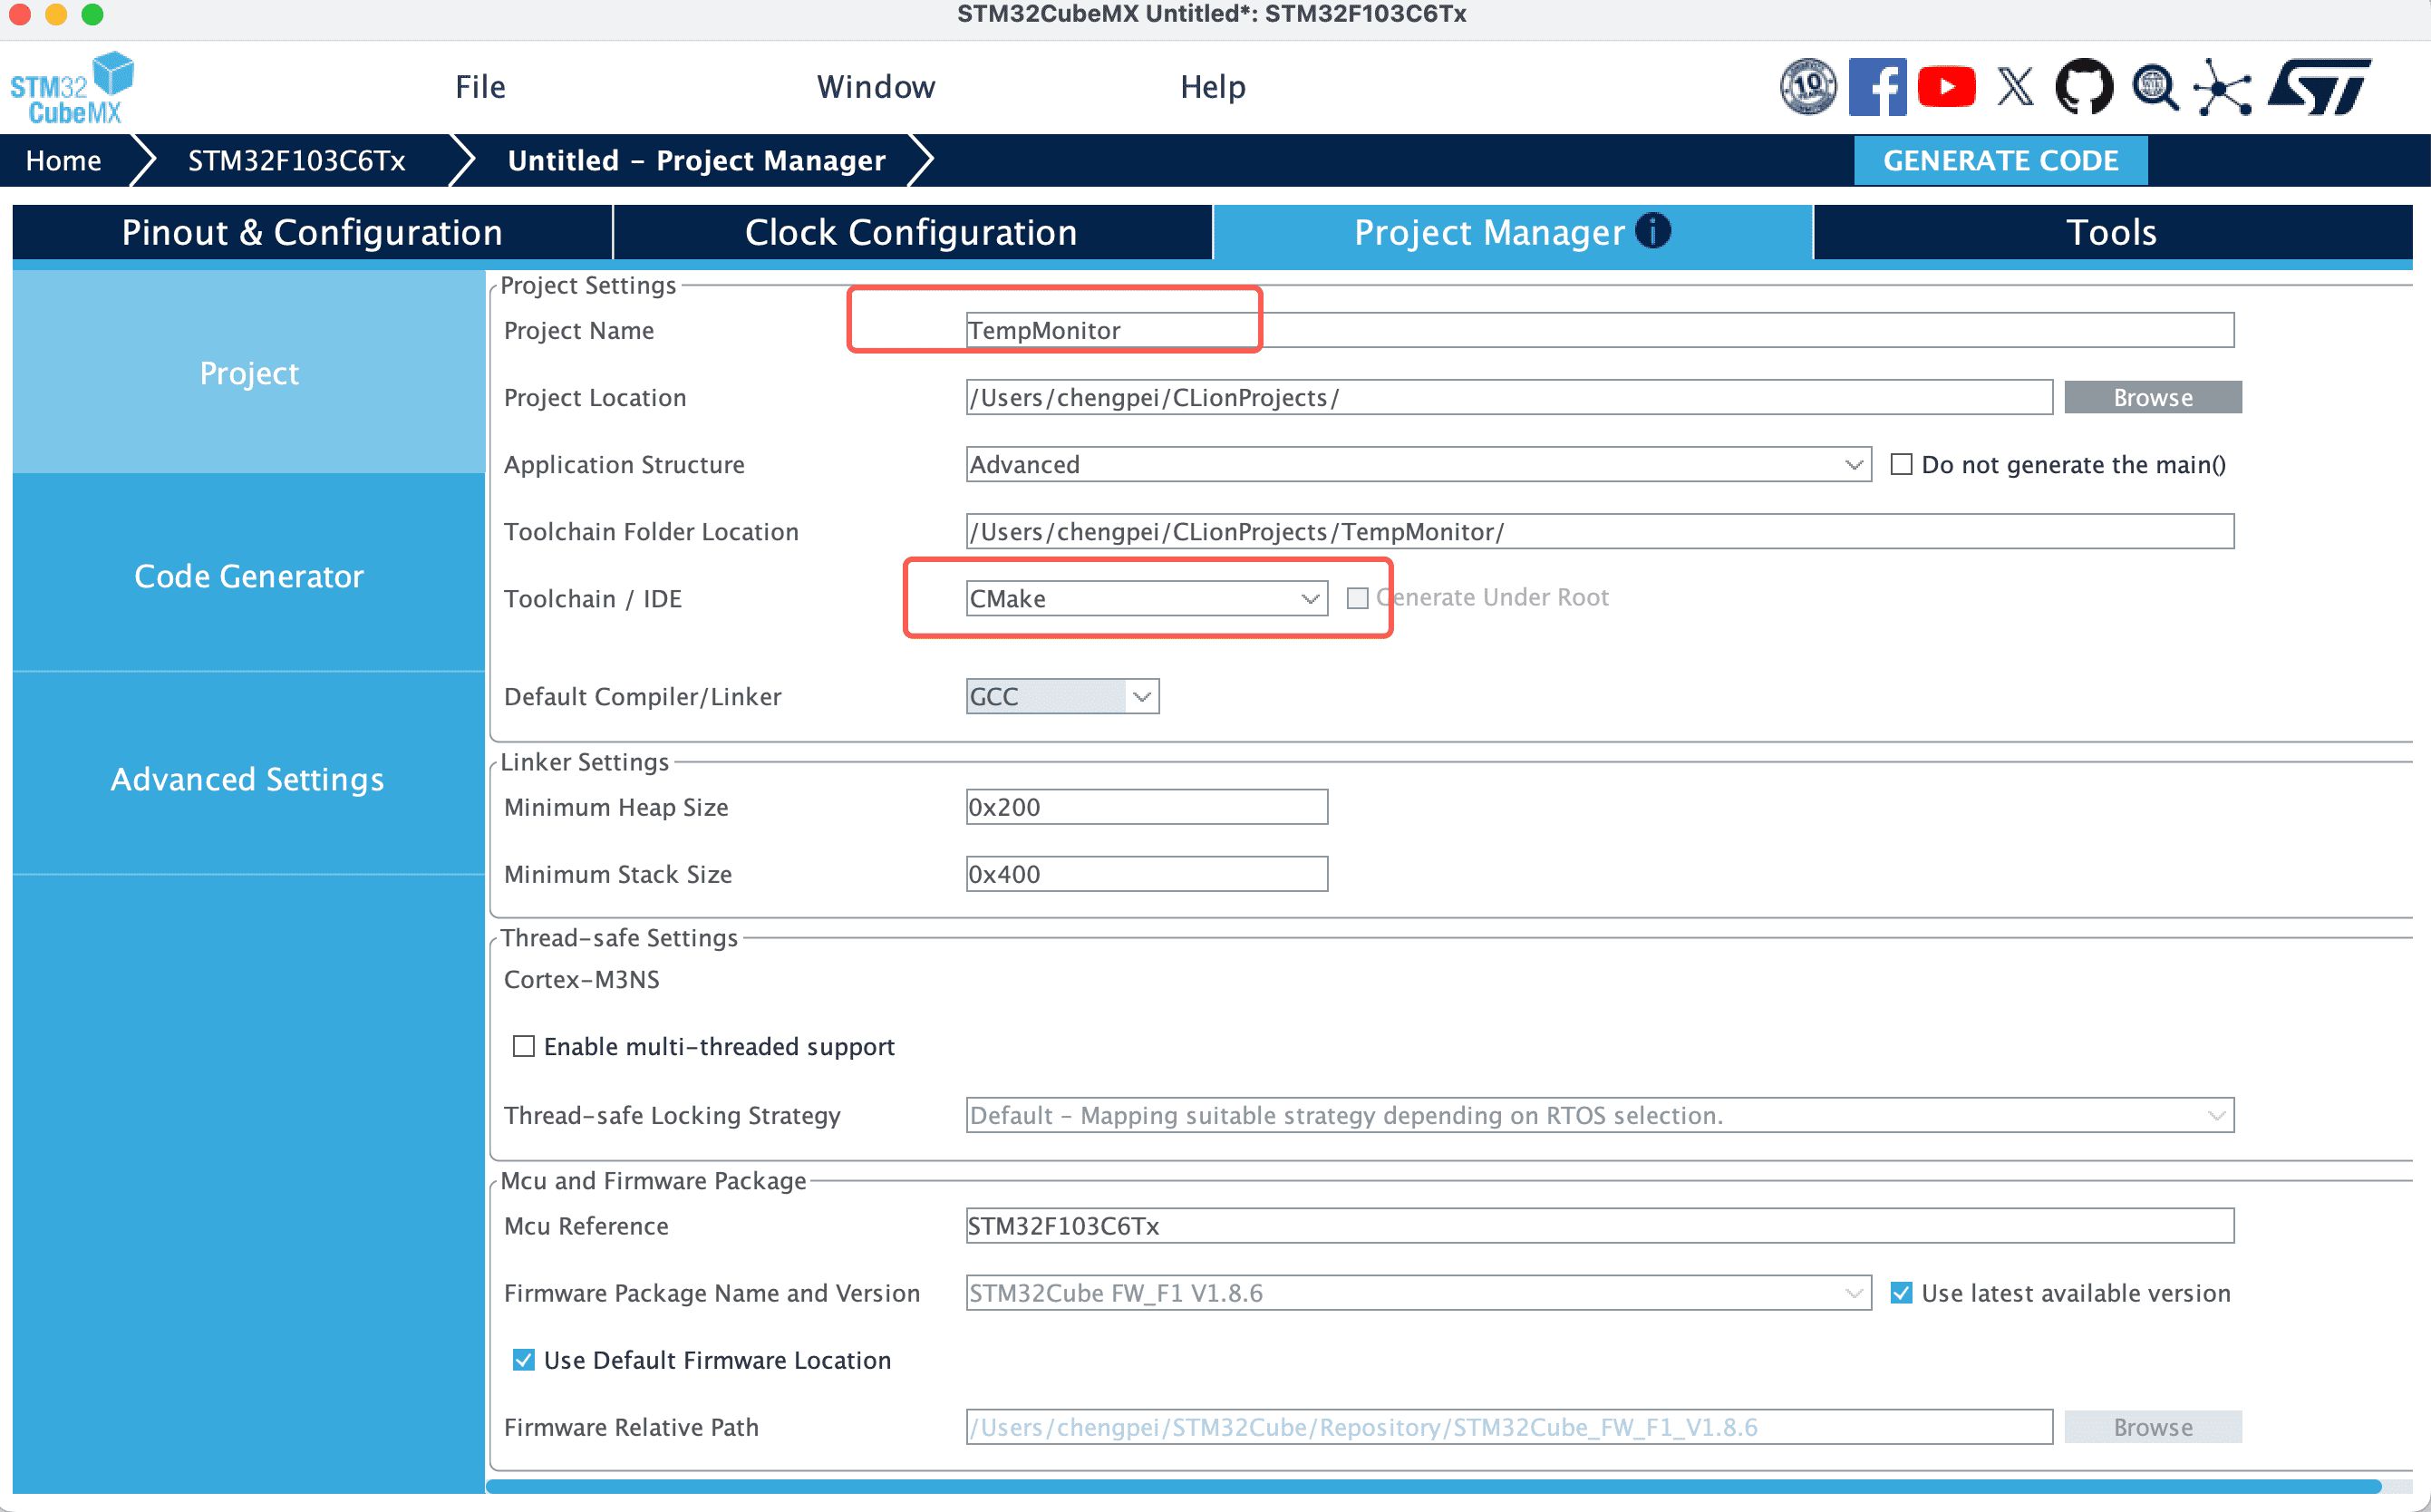Click the Project Manager info icon
This screenshot has height=1512, width=2431.
pos(1652,231)
